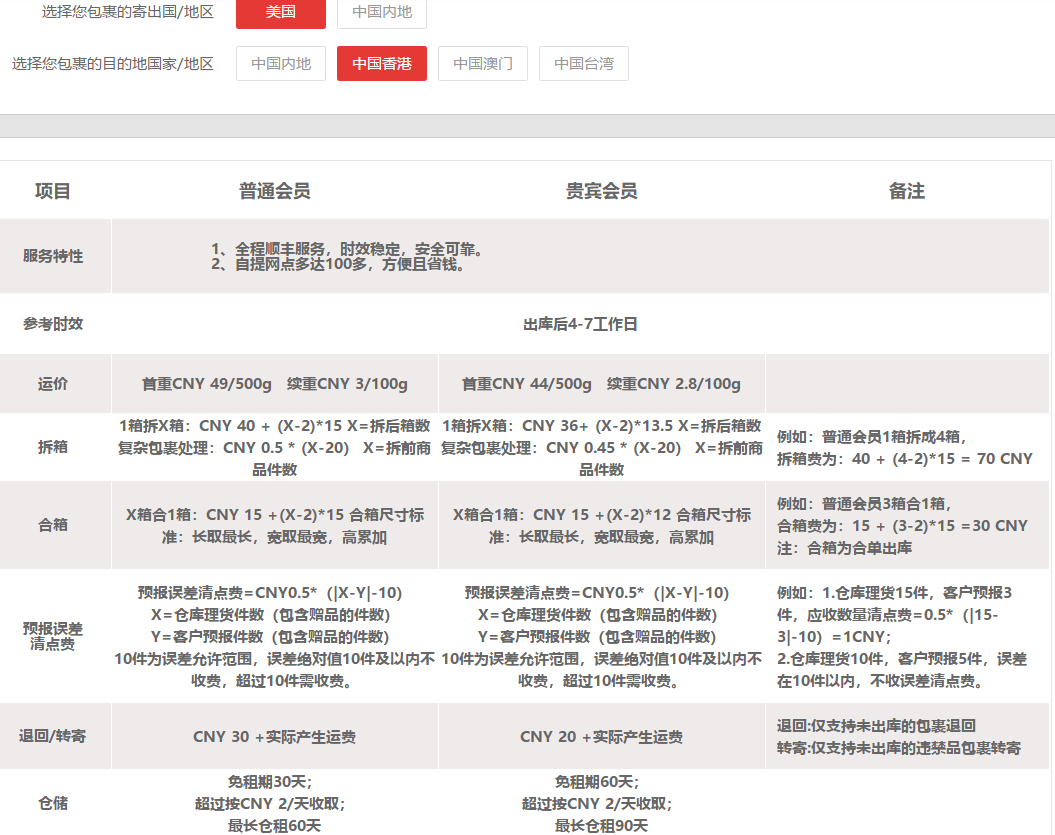
Task: Switch destination to 中国澳门
Action: (x=483, y=63)
